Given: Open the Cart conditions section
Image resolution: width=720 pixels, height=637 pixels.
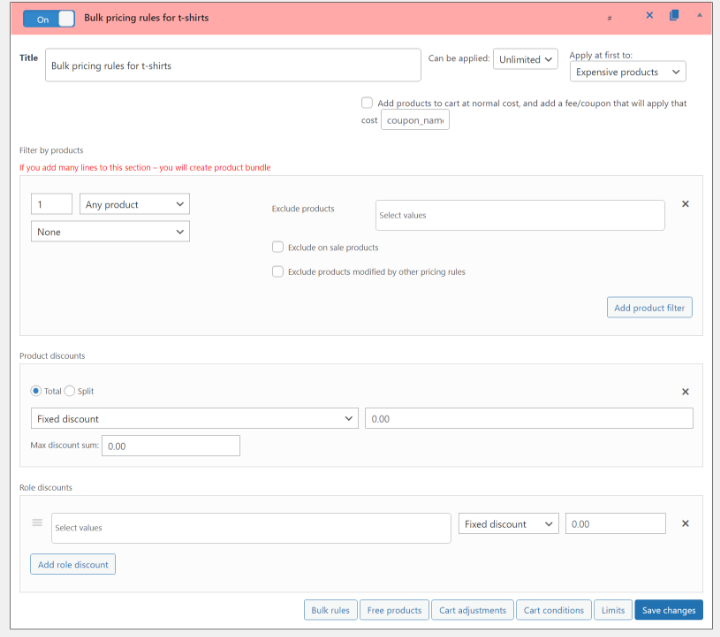Looking at the screenshot, I should pyautogui.click(x=553, y=610).
